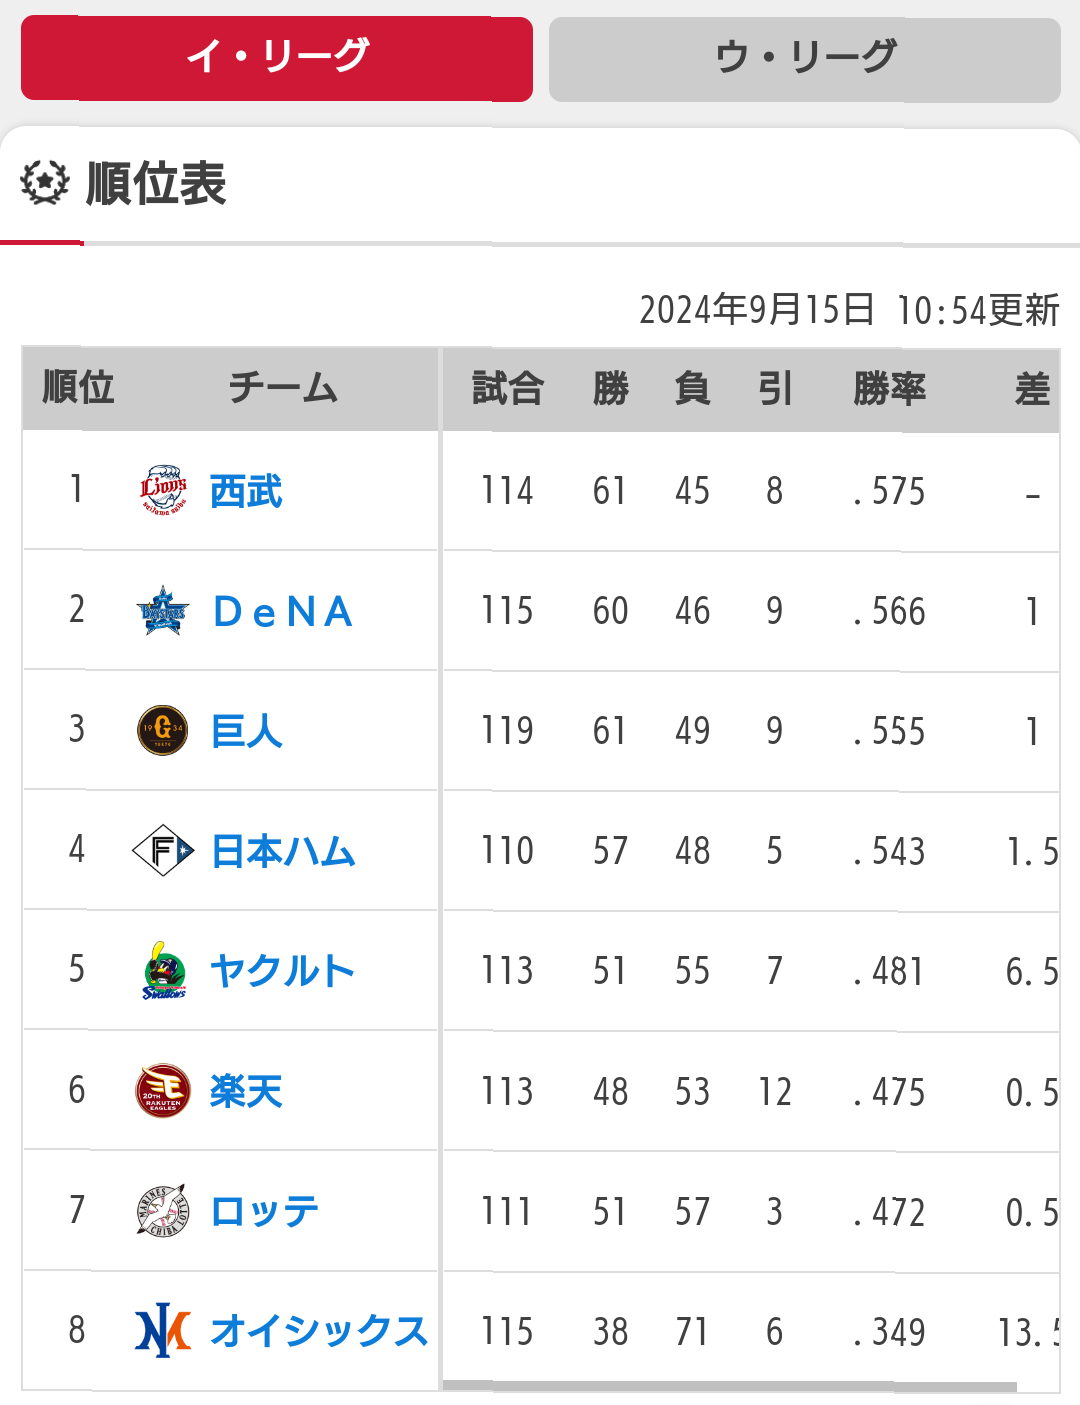Image resolution: width=1080 pixels, height=1405 pixels.
Task: Open the ヤクルト team link
Action: tap(282, 971)
